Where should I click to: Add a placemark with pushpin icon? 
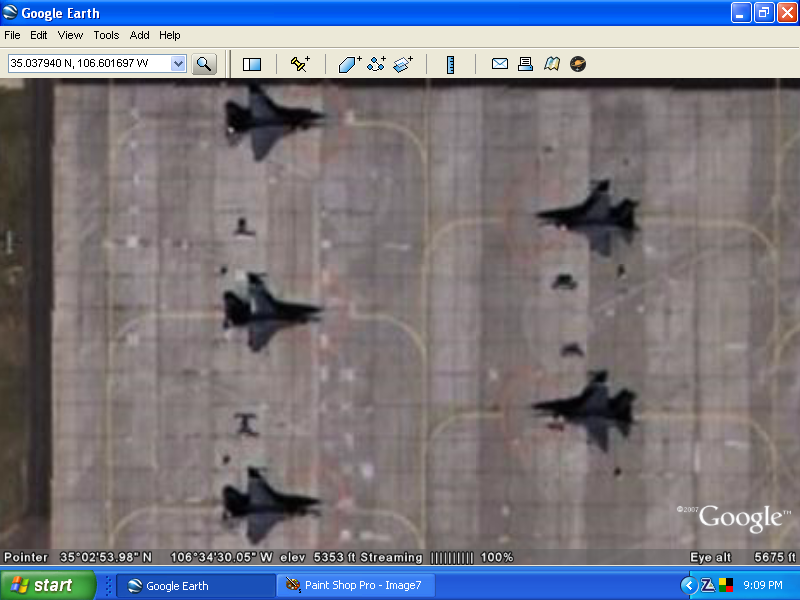(x=300, y=64)
